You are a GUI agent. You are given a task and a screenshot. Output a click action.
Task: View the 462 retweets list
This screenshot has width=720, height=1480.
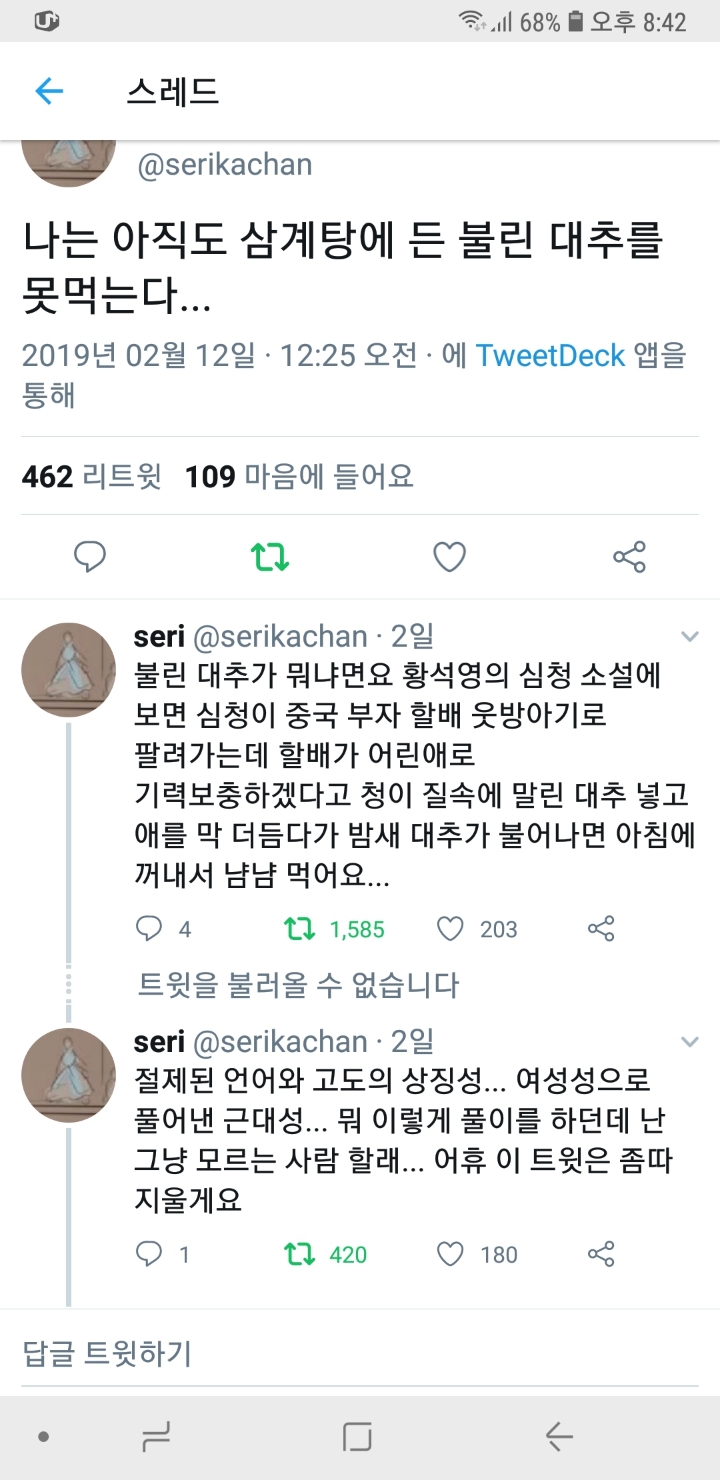(91, 476)
